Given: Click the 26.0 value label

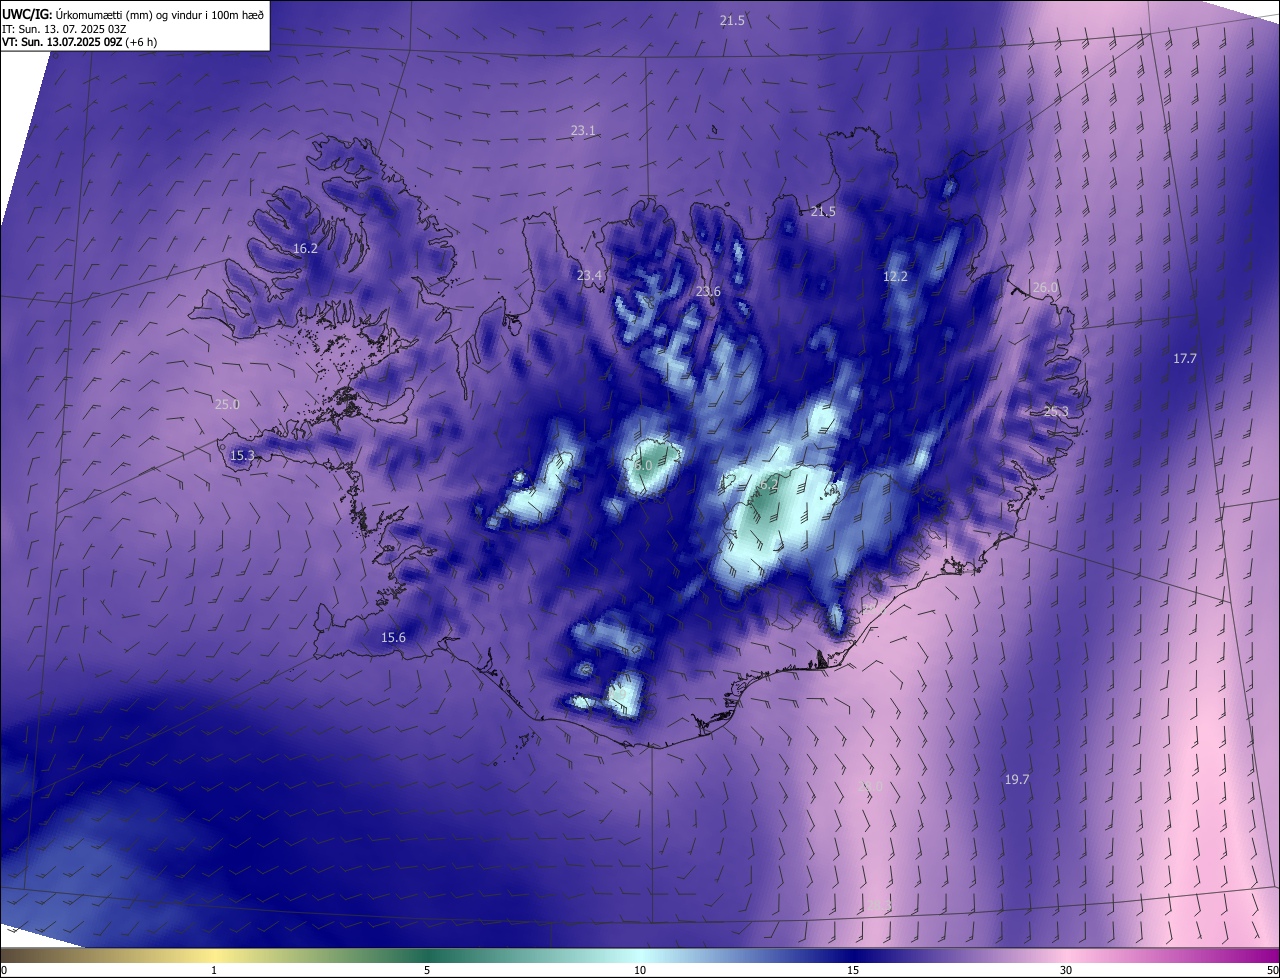Looking at the screenshot, I should click(1045, 288).
